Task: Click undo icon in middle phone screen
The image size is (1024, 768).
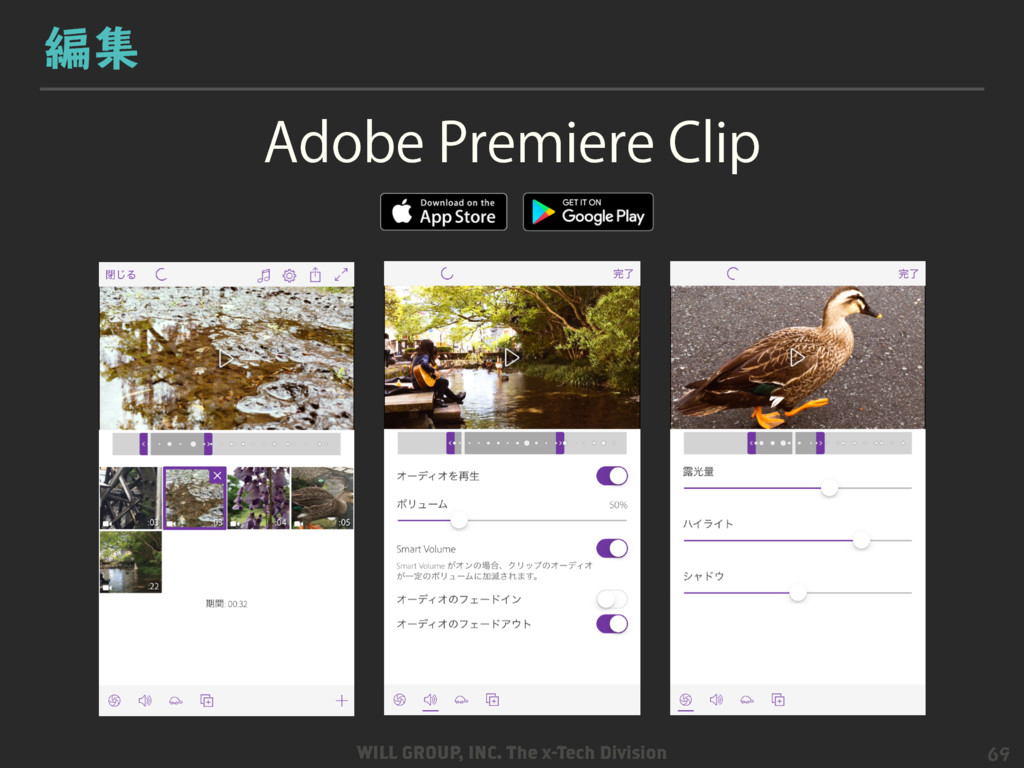Action: tap(447, 274)
